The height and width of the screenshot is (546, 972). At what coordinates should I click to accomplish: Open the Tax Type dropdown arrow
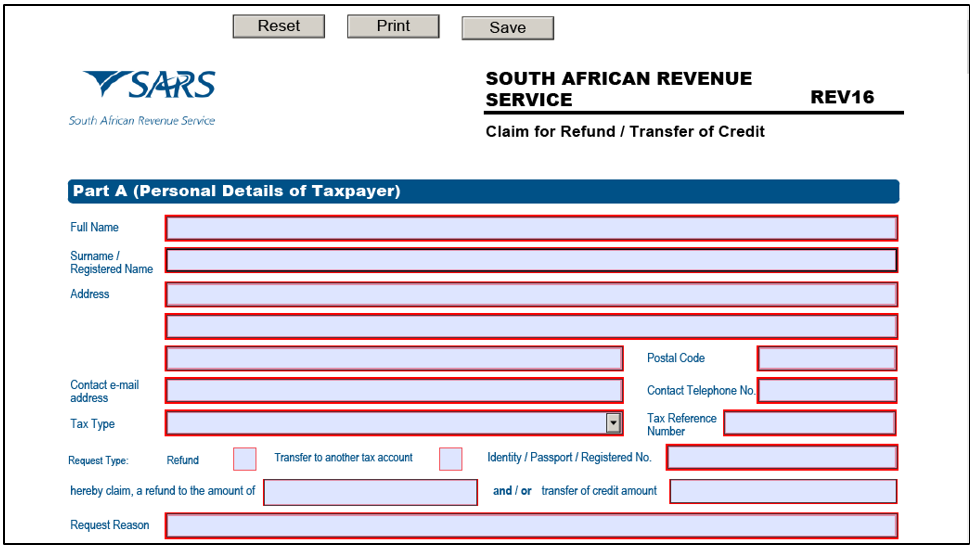tap(613, 423)
